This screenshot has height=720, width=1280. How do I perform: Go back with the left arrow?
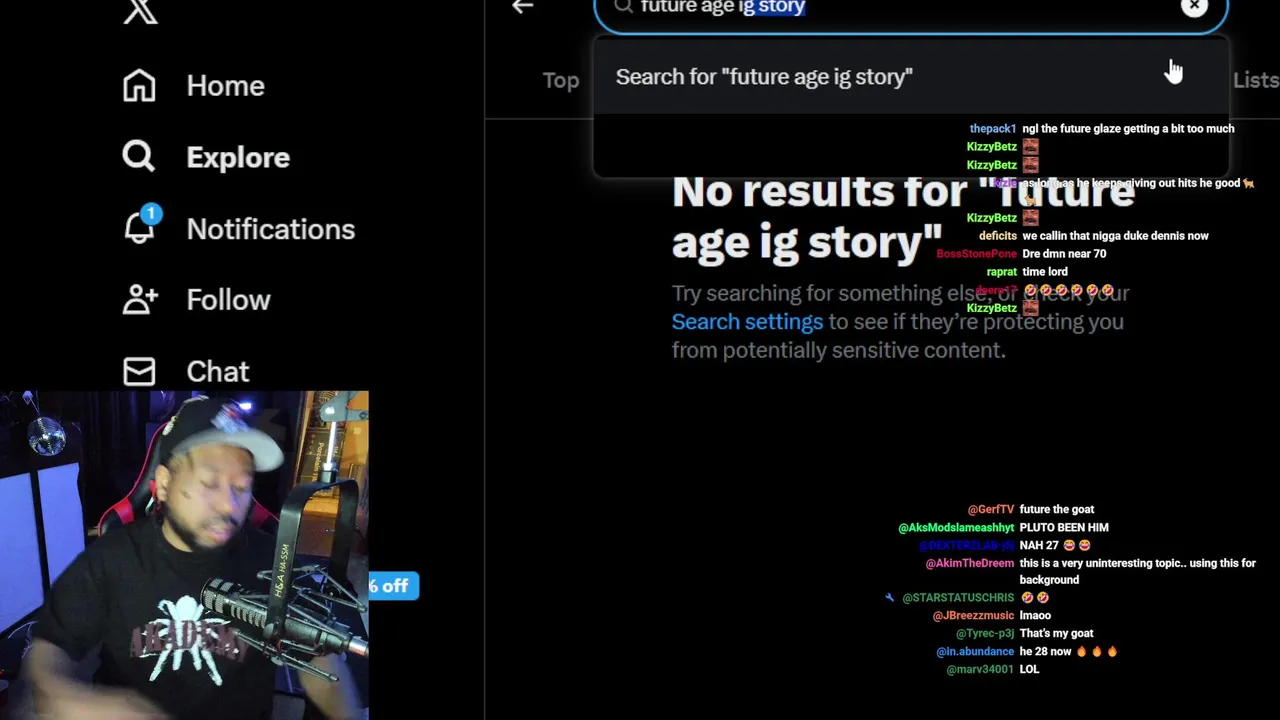pyautogui.click(x=522, y=7)
